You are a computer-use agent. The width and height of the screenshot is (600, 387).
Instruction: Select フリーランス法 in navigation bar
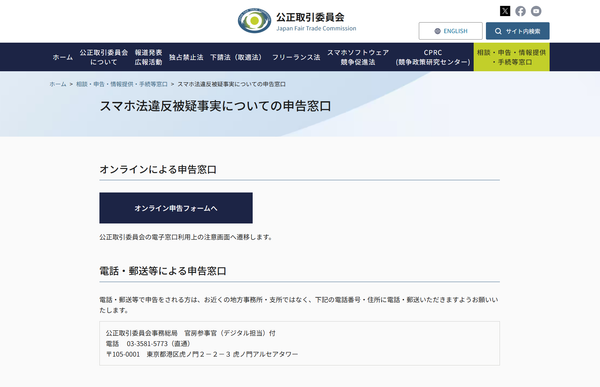coord(296,57)
